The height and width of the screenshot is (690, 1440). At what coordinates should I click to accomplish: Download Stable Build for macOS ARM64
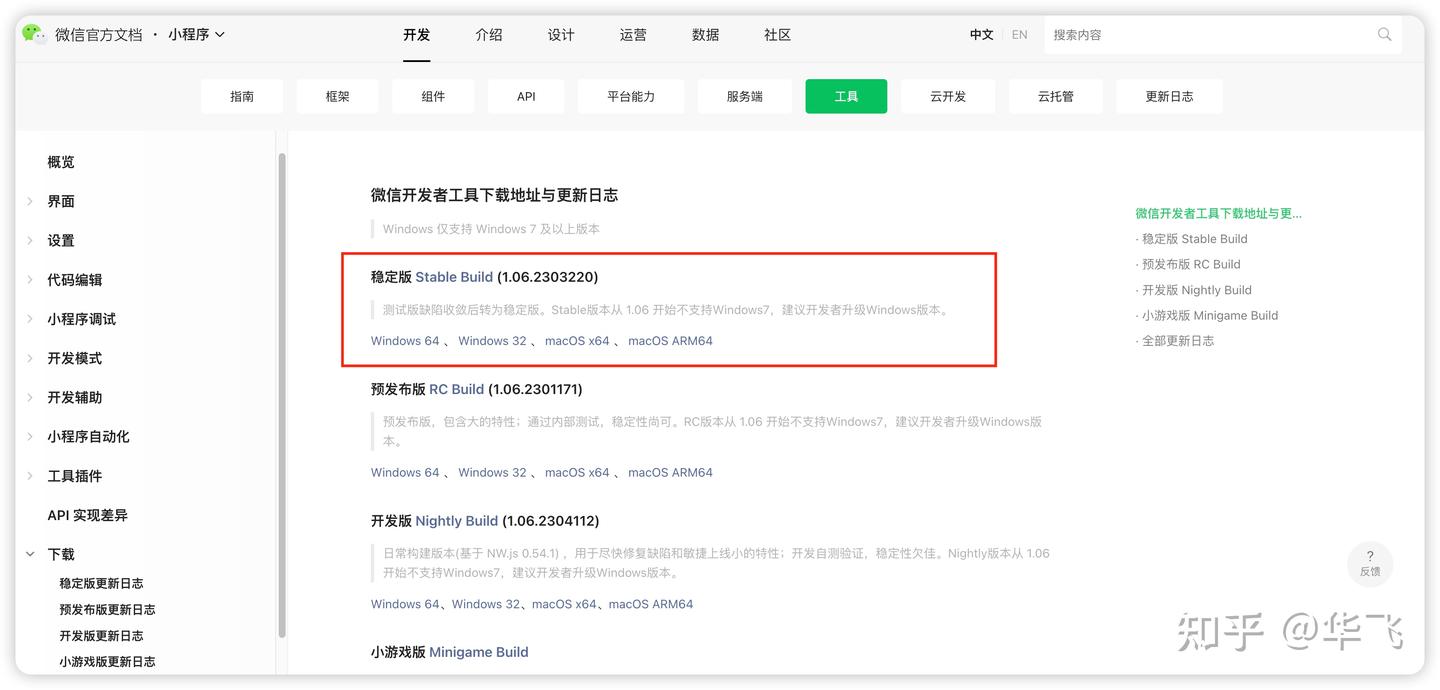670,341
